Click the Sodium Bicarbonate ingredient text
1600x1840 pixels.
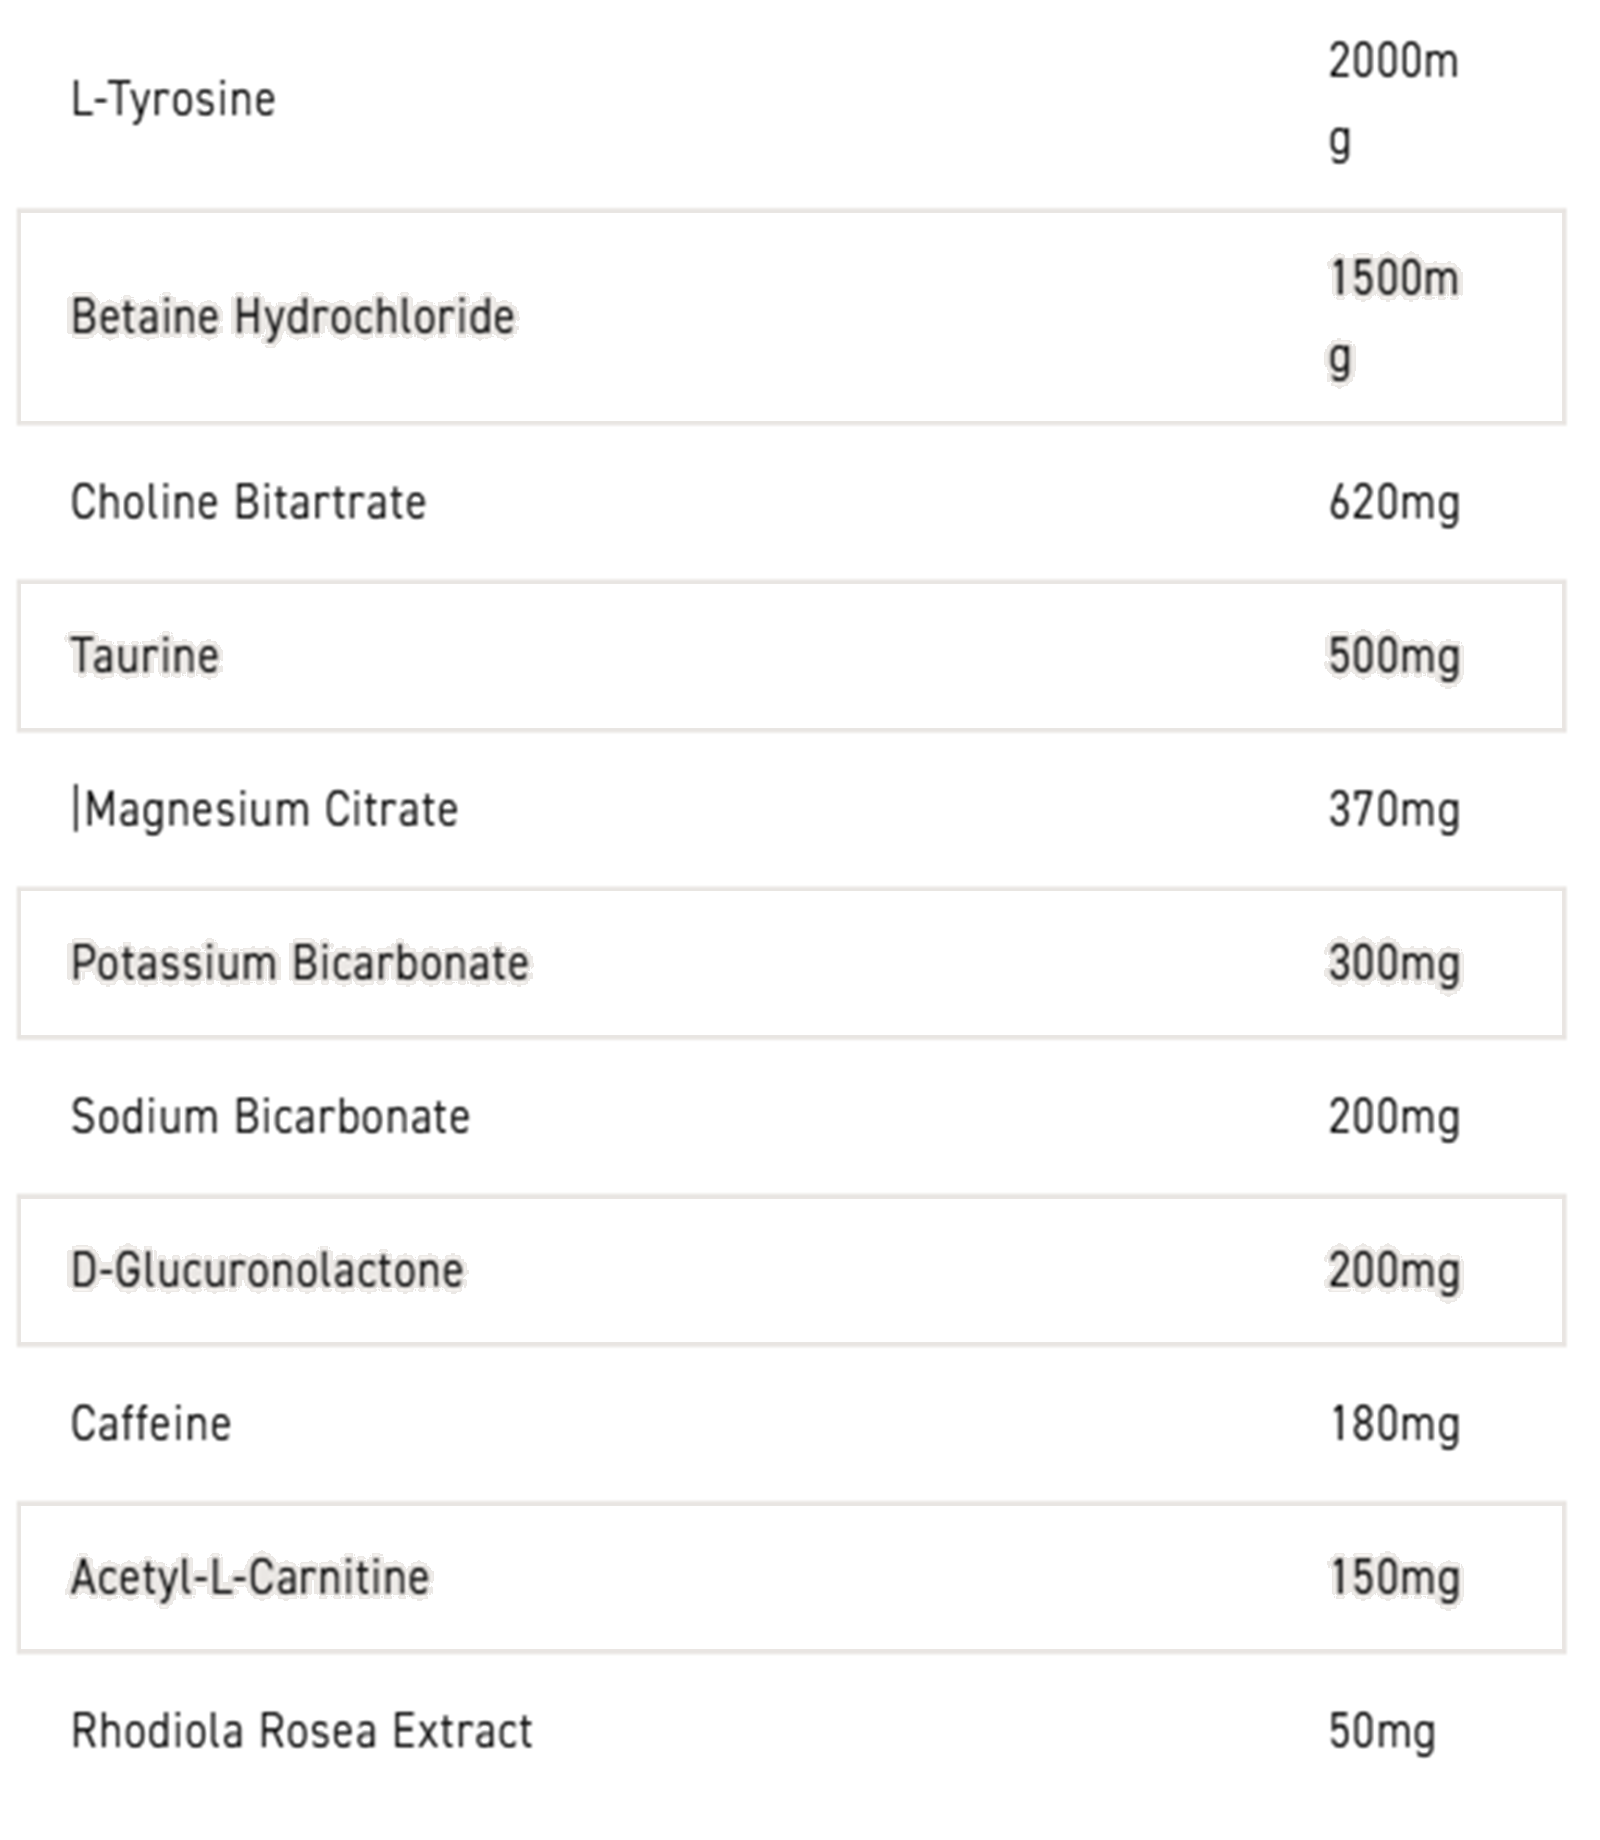[270, 1117]
